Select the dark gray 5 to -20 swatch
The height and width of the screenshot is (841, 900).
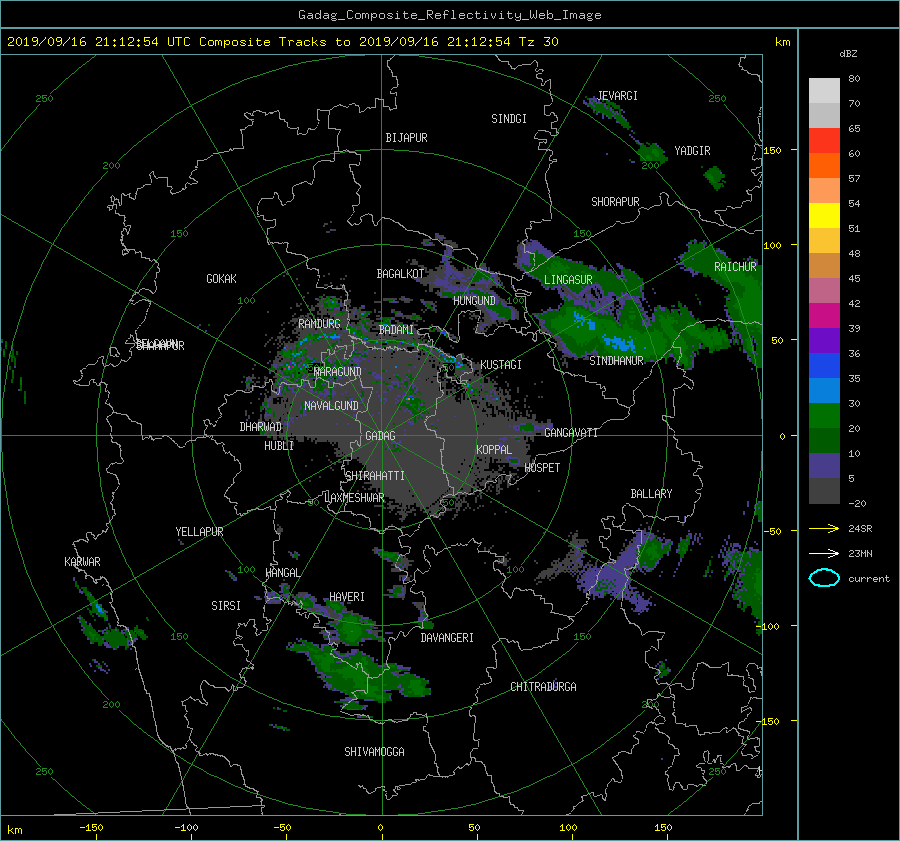pos(824,491)
